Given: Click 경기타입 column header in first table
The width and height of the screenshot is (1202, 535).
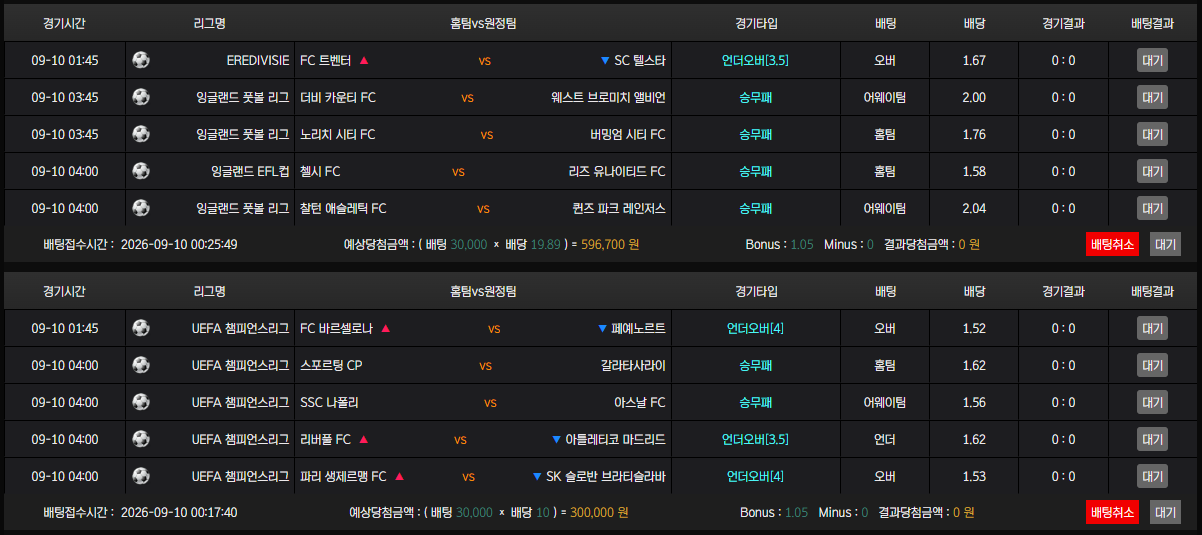Looking at the screenshot, I should (755, 23).
